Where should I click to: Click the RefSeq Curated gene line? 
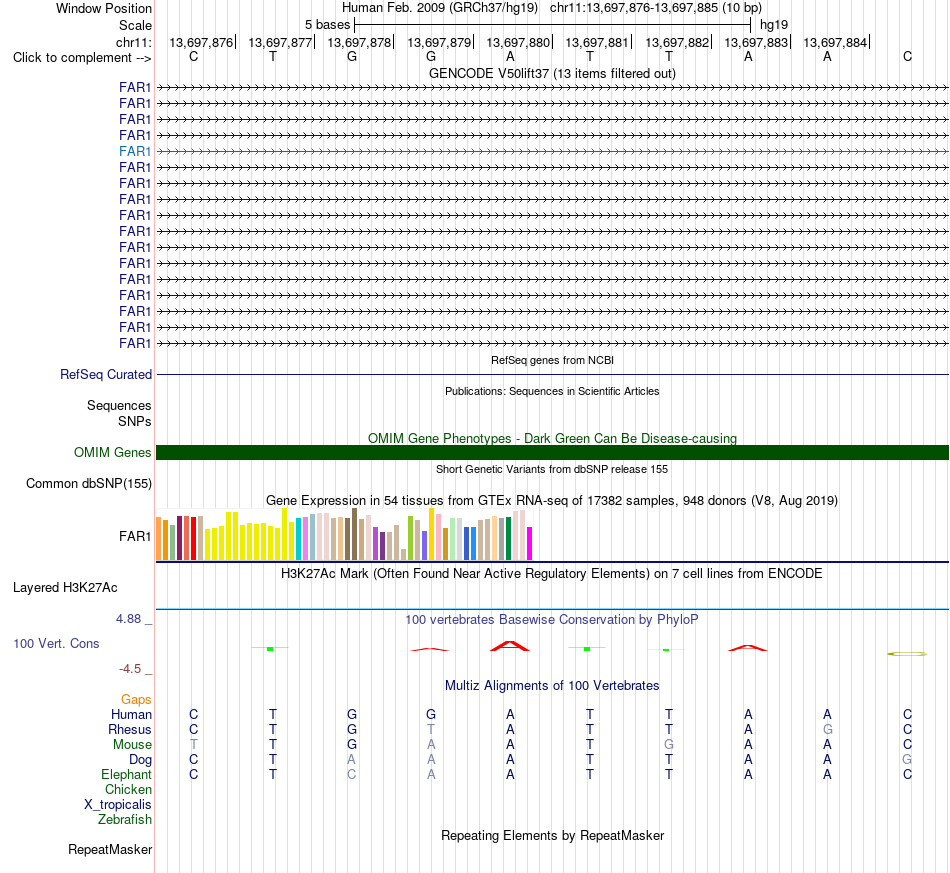(x=553, y=374)
